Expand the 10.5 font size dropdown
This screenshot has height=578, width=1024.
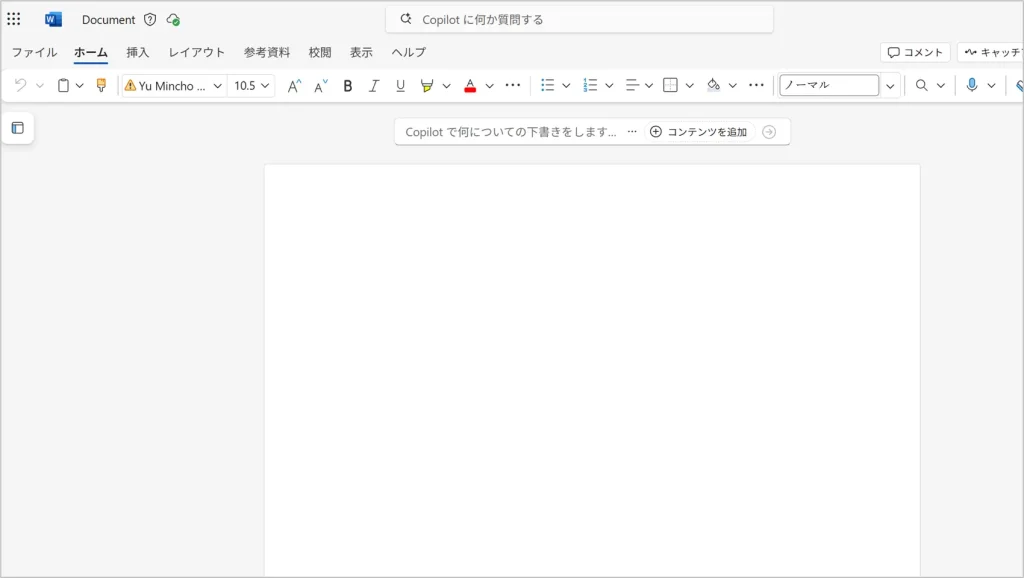click(x=265, y=86)
